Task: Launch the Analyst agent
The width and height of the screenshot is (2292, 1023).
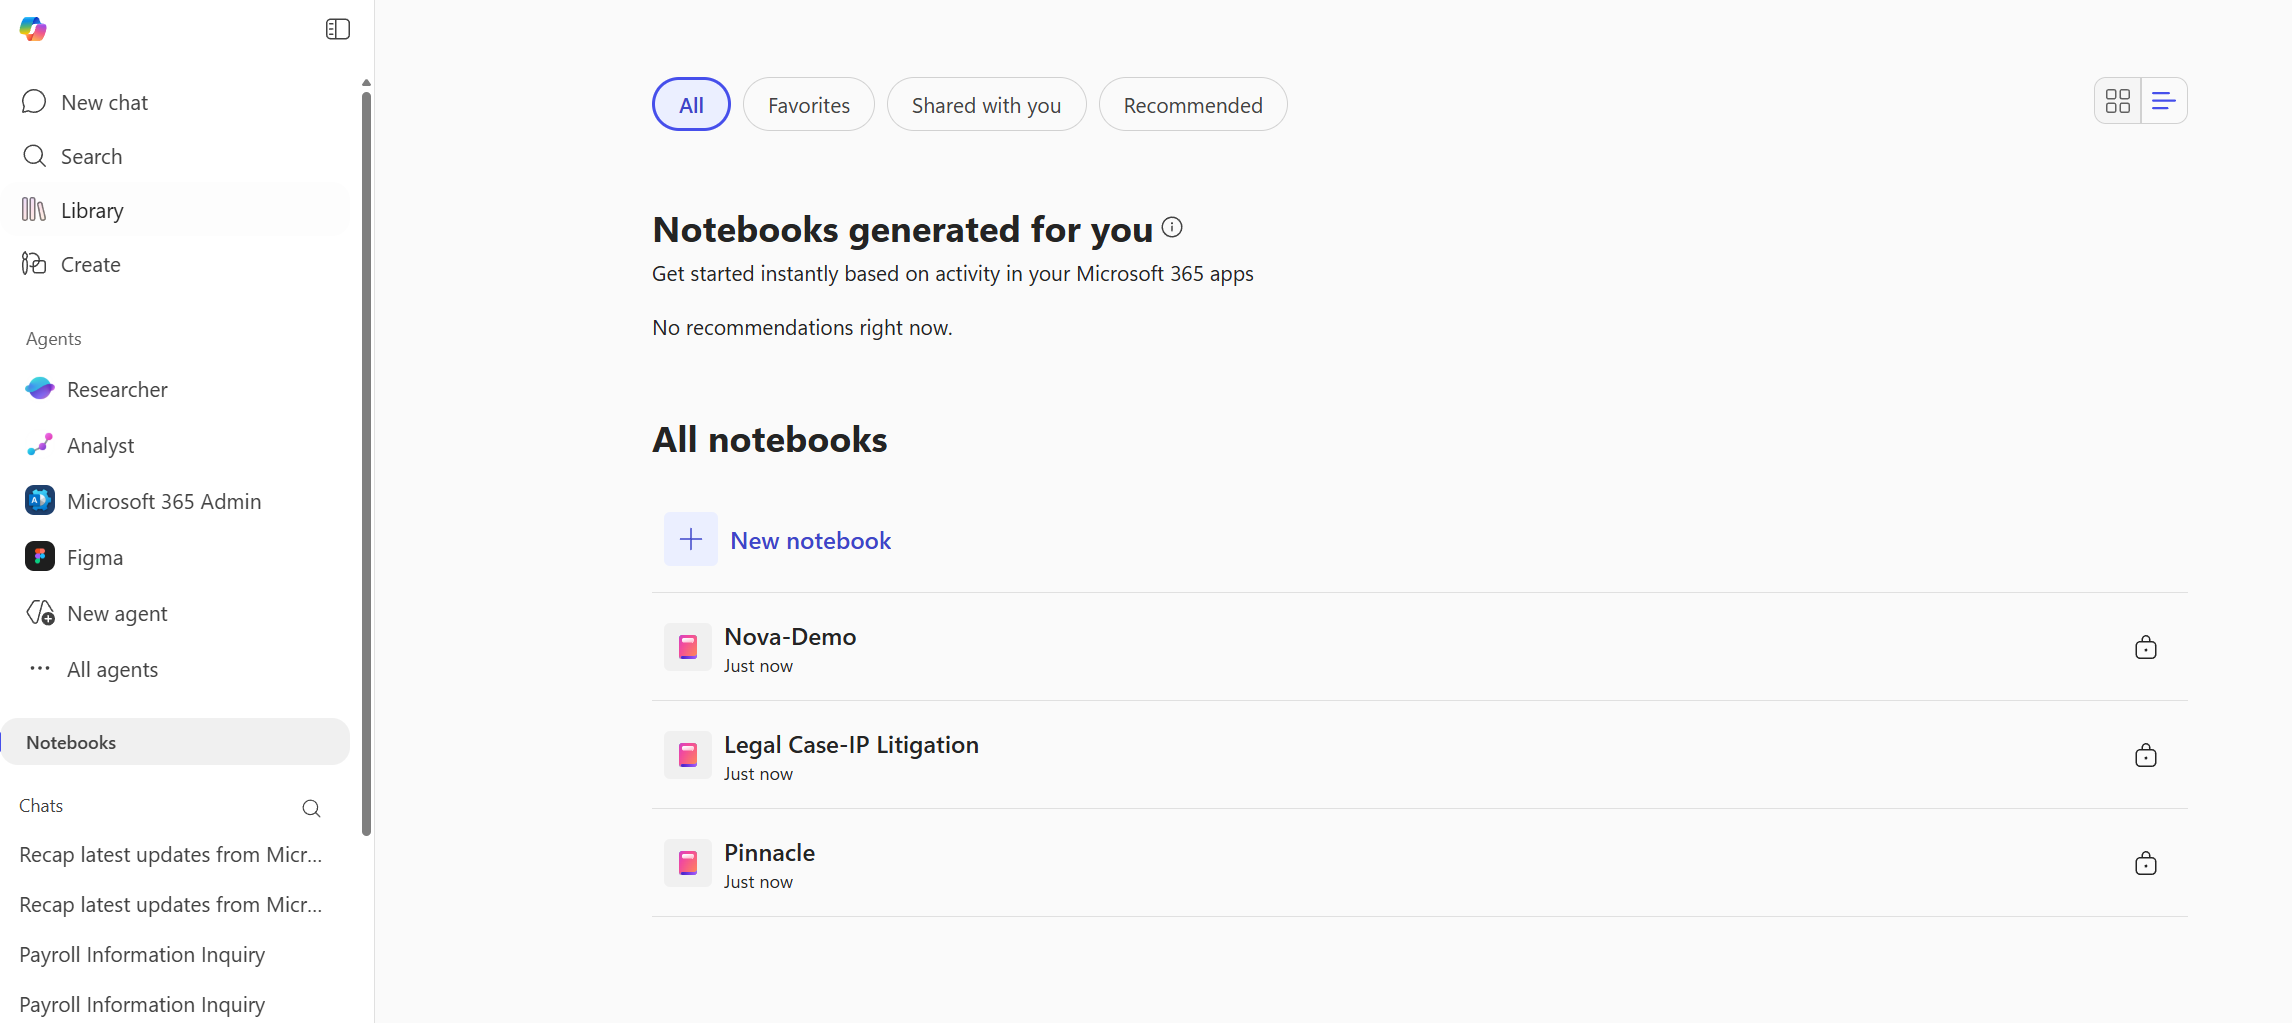Action: click(100, 445)
